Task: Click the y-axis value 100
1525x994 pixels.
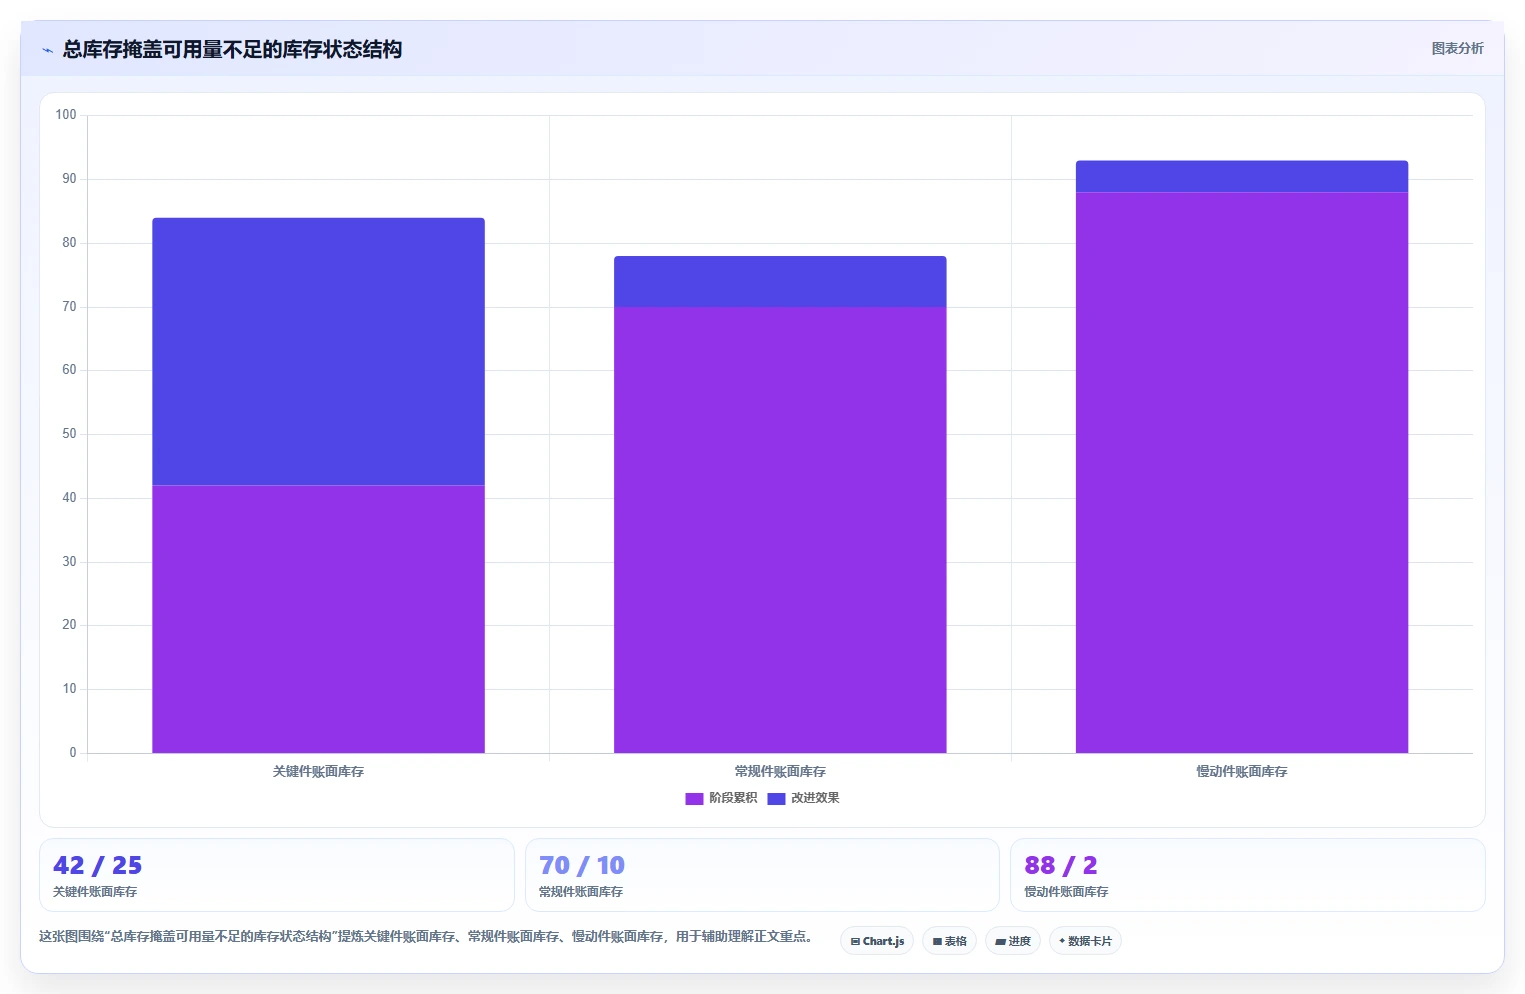Action: tap(66, 115)
